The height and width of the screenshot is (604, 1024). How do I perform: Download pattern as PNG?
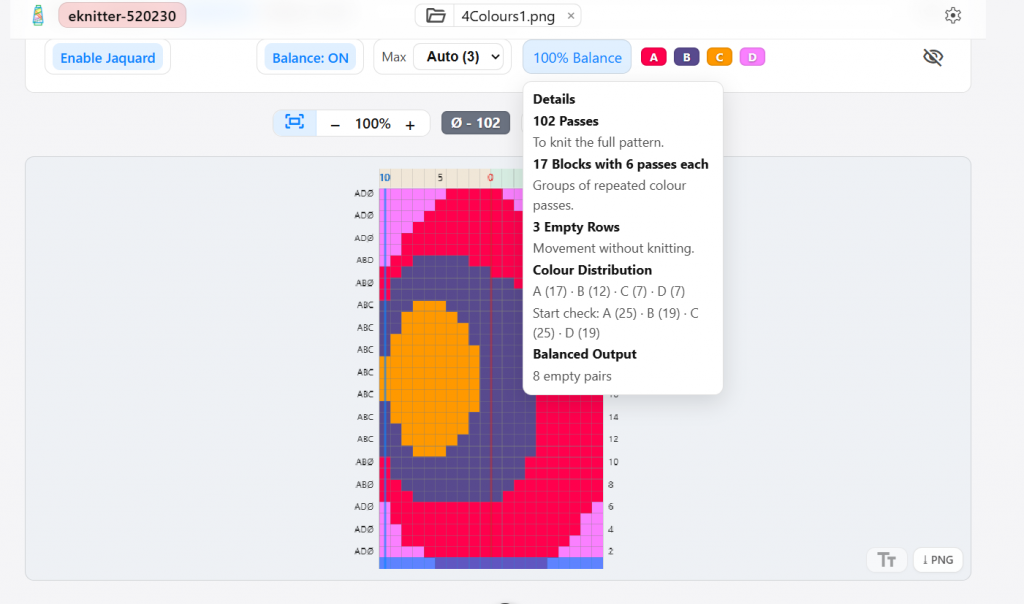[937, 560]
